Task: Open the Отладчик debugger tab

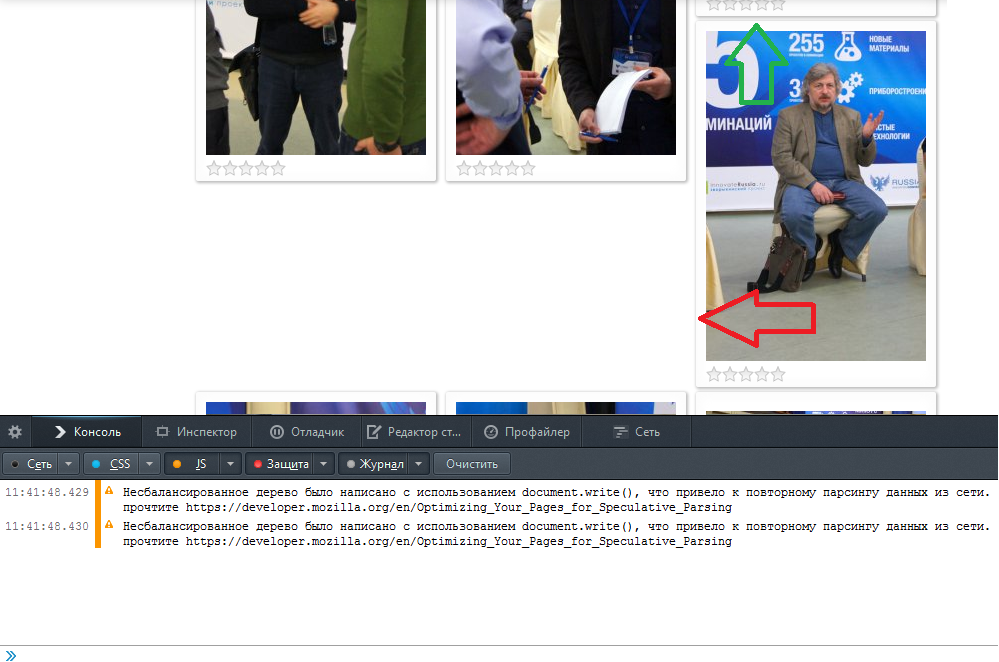Action: (x=306, y=432)
